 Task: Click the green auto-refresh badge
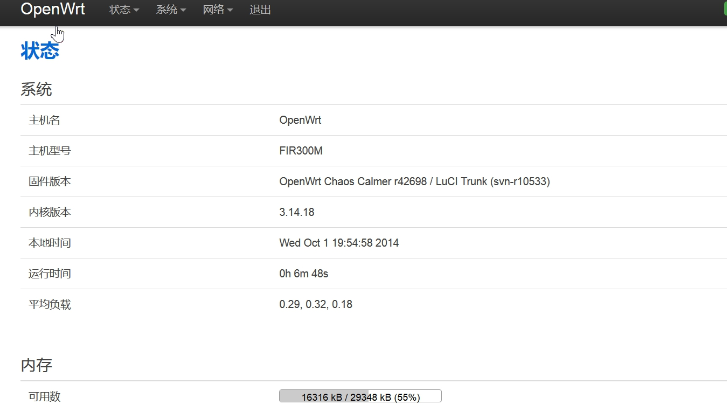[721, 8]
